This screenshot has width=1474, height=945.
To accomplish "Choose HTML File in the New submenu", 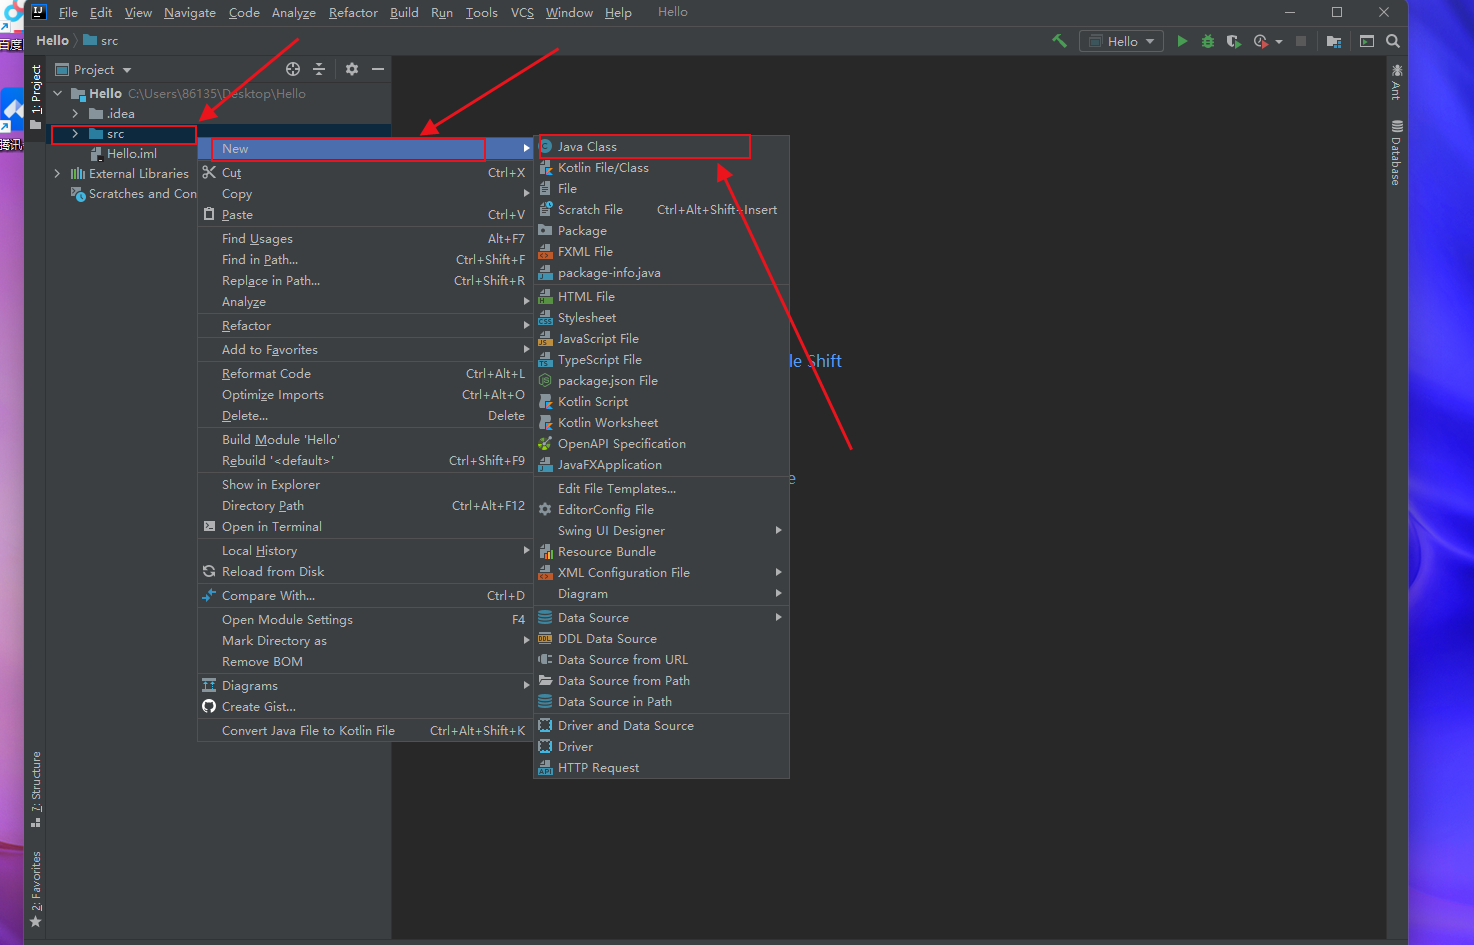I will pyautogui.click(x=661, y=297).
